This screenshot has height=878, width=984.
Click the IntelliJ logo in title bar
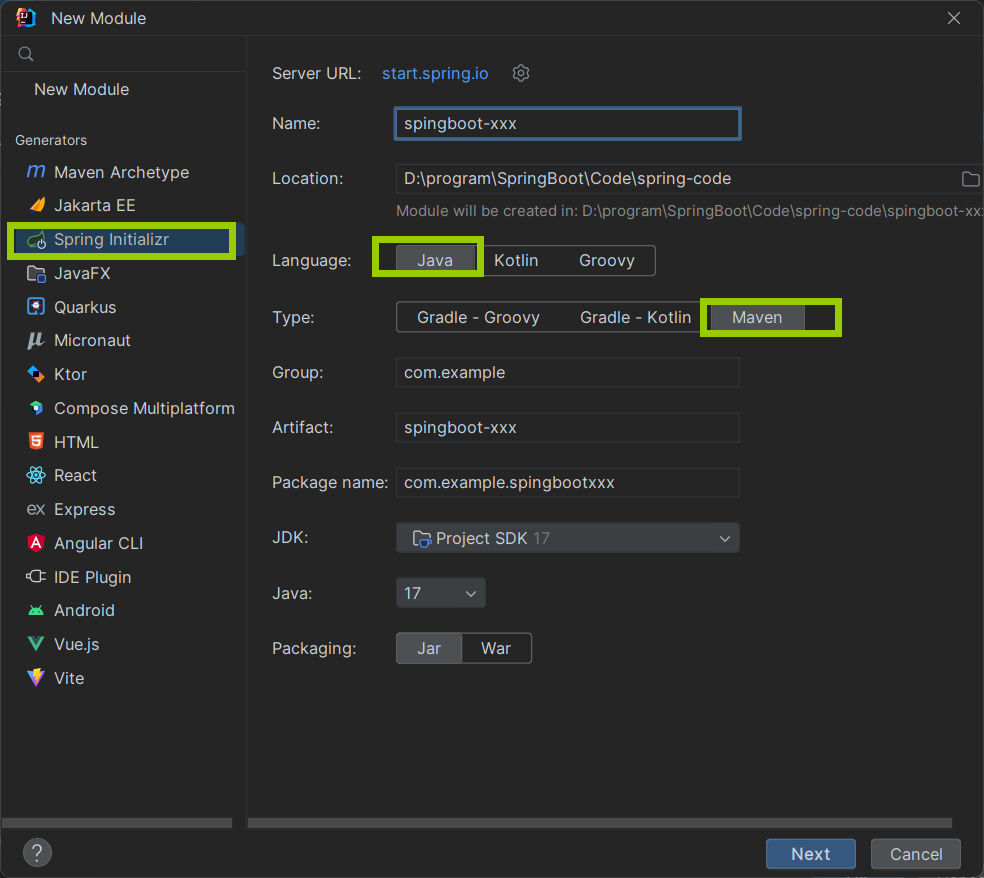[x=26, y=18]
